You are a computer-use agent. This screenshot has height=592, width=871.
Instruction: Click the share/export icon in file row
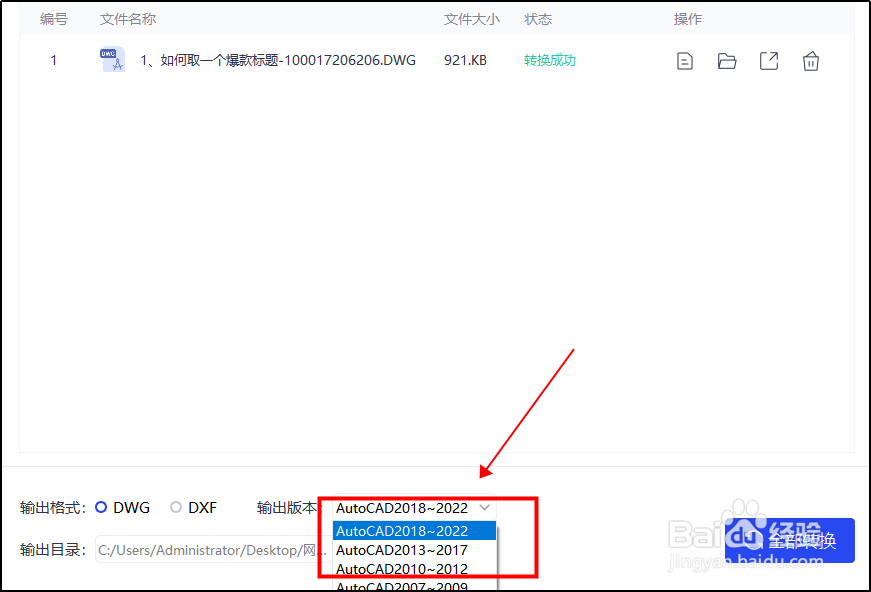coord(769,61)
